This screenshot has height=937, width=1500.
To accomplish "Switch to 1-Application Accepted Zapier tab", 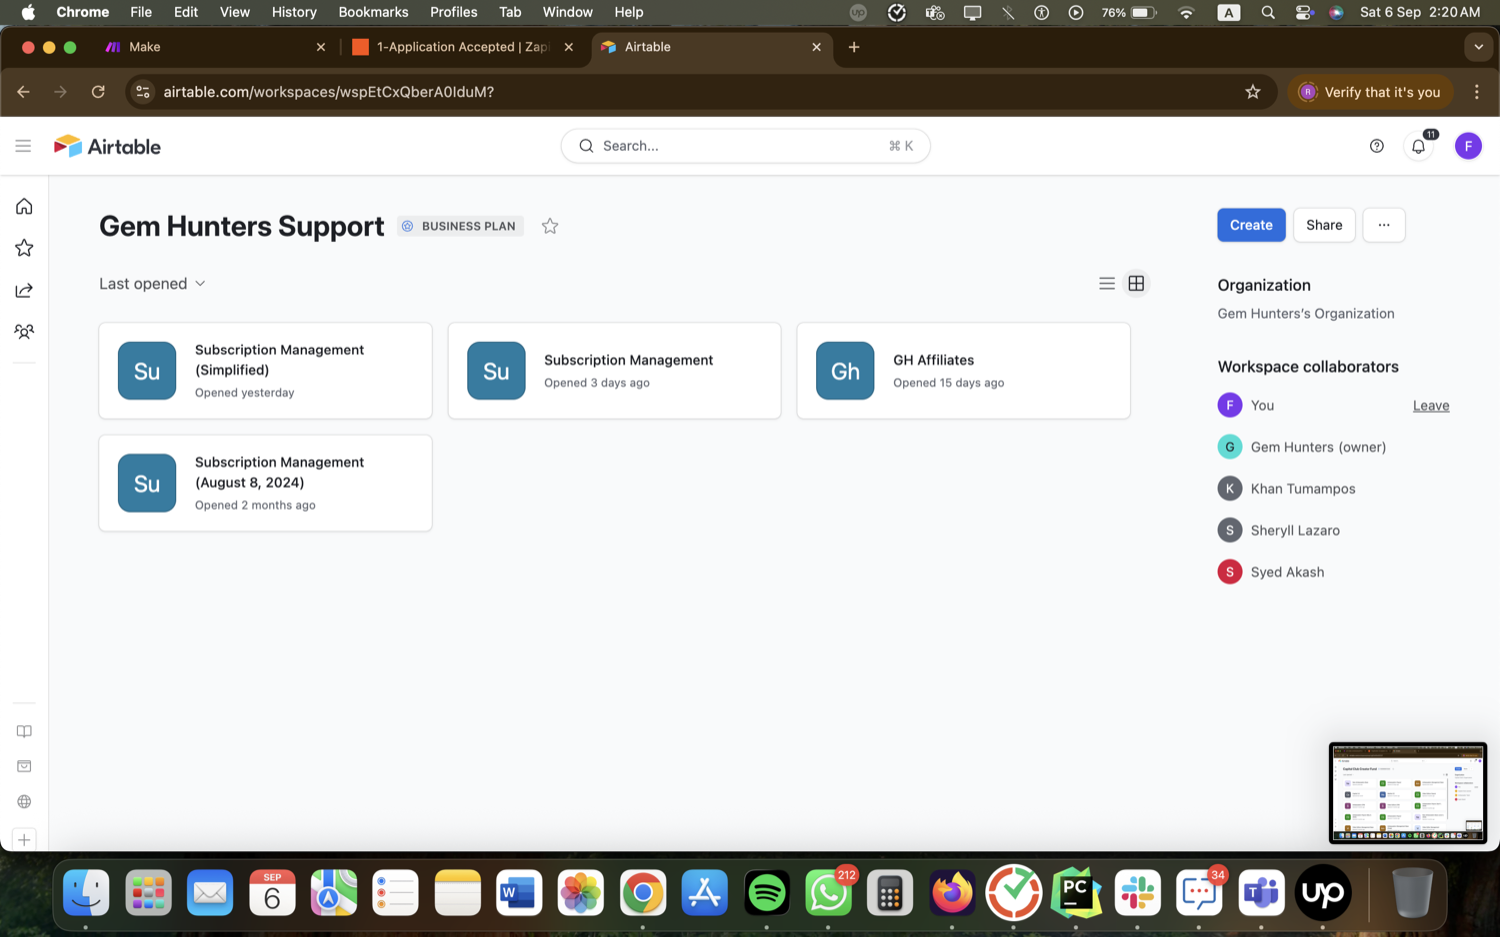I will point(460,47).
